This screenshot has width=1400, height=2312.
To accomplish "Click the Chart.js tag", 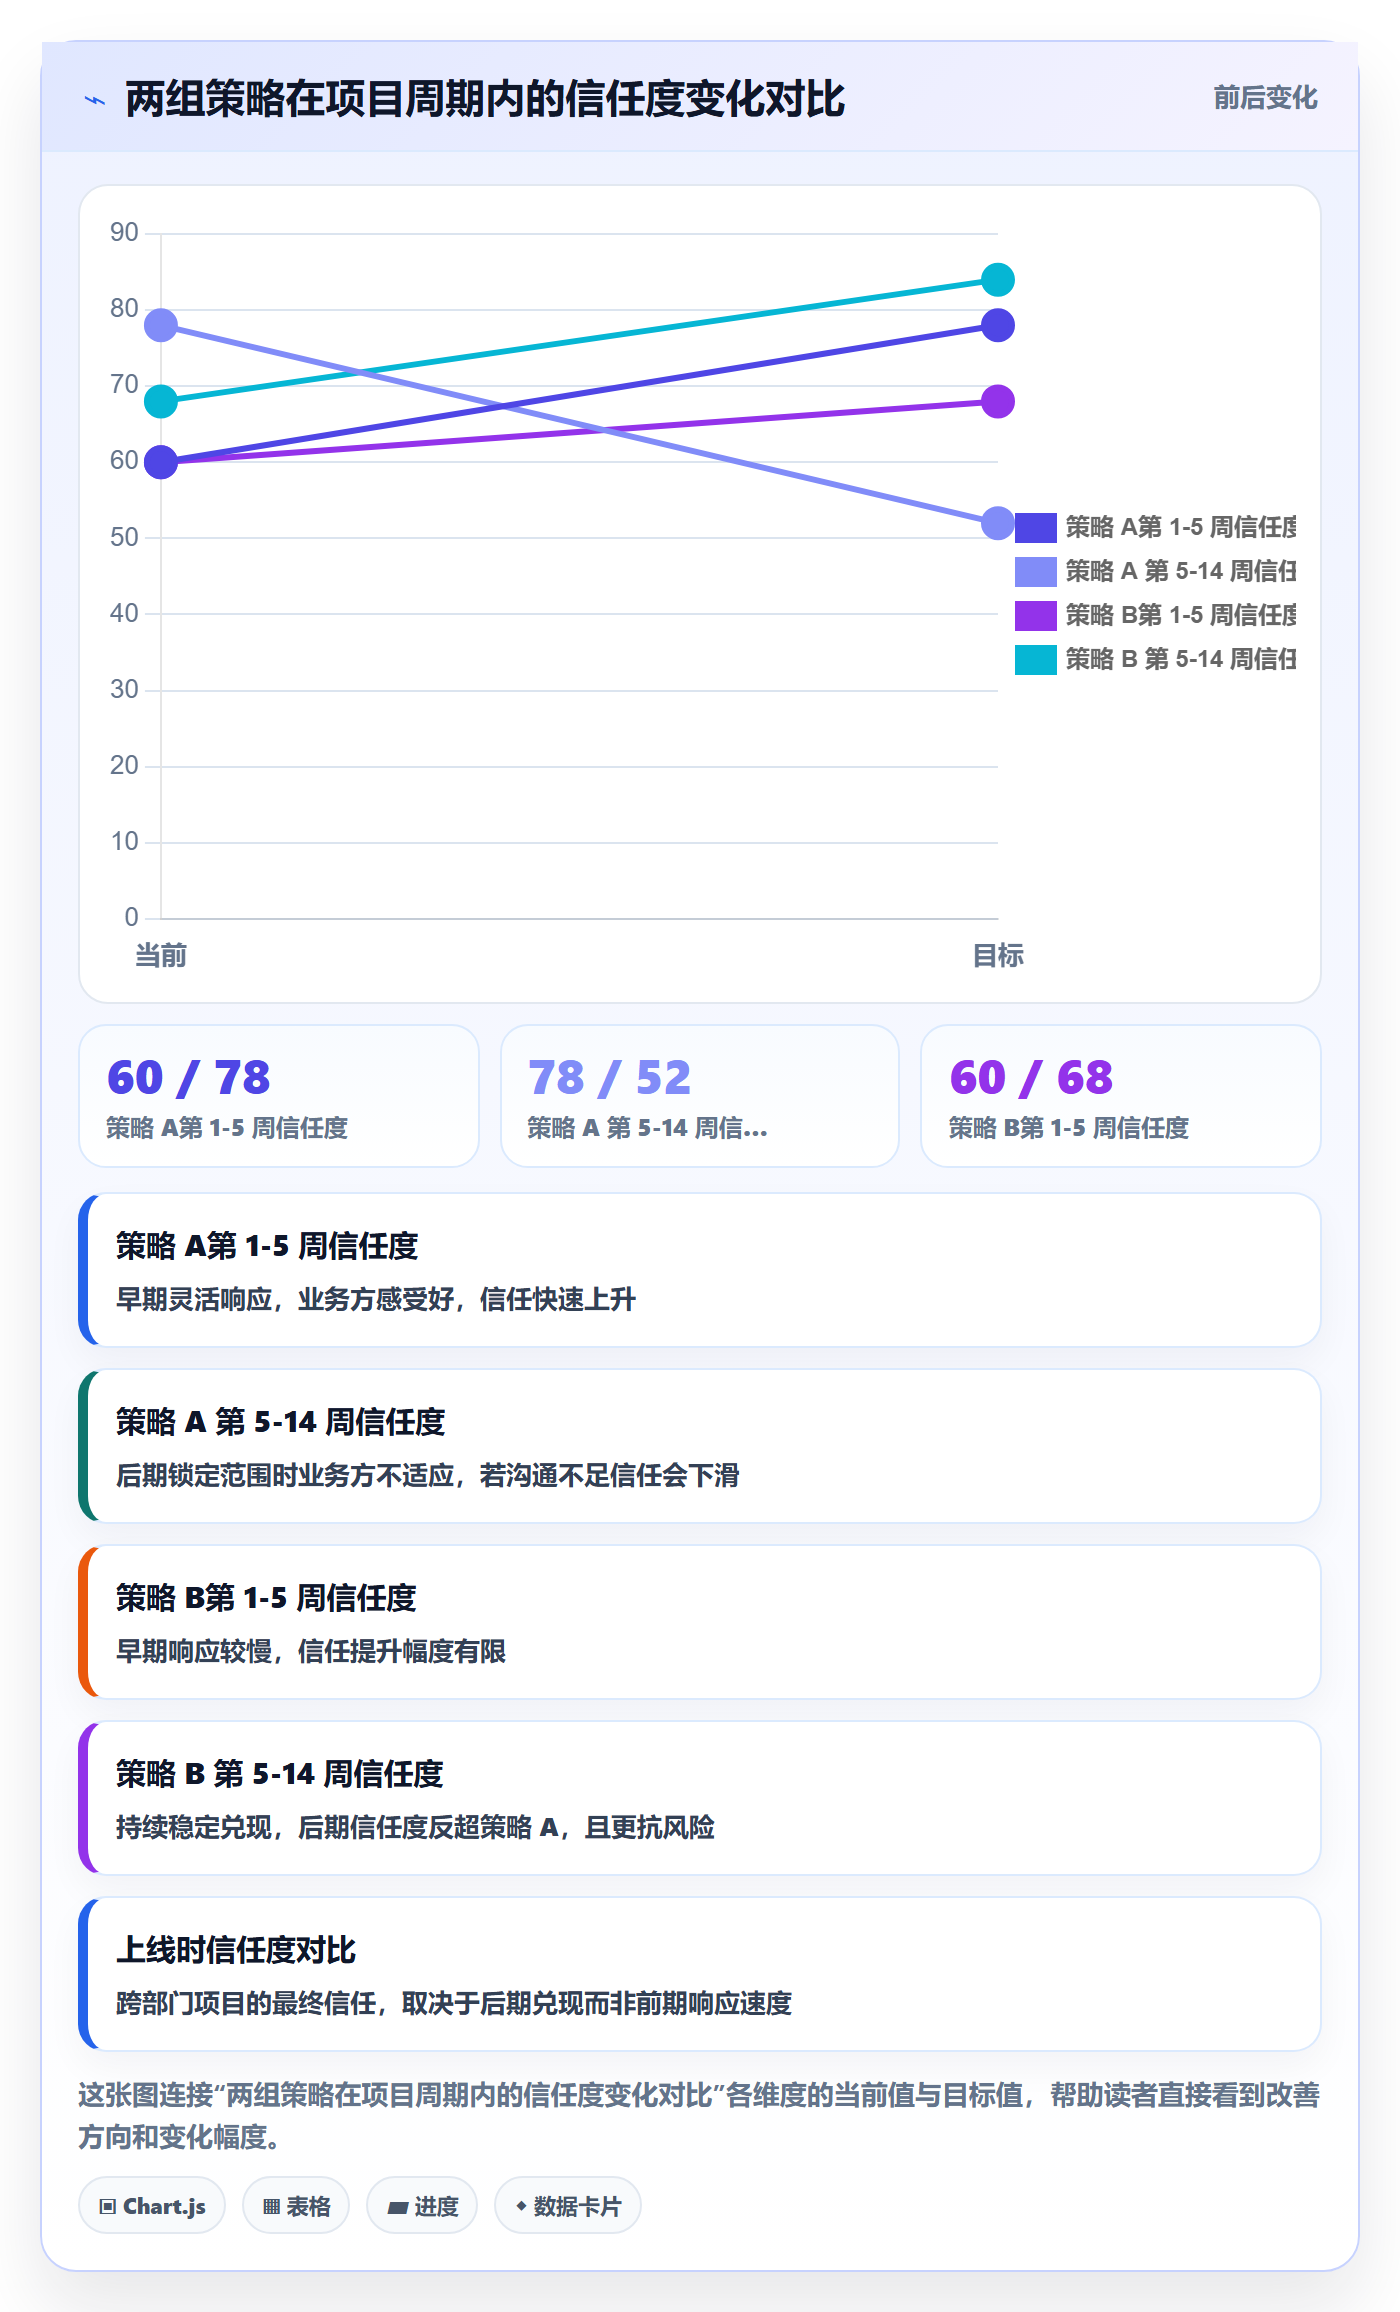I will point(152,2205).
